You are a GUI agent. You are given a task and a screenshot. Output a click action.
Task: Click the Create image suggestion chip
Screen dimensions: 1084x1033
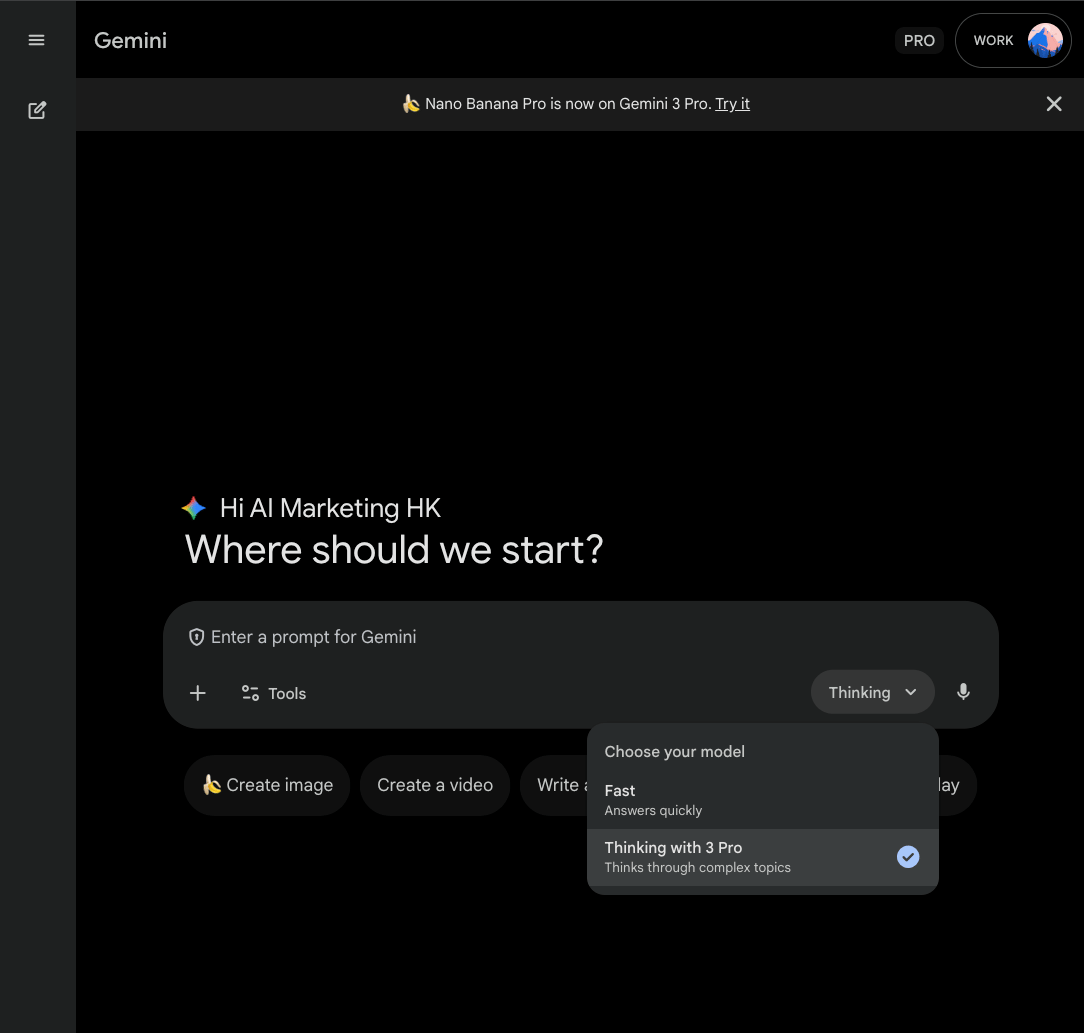pos(267,785)
